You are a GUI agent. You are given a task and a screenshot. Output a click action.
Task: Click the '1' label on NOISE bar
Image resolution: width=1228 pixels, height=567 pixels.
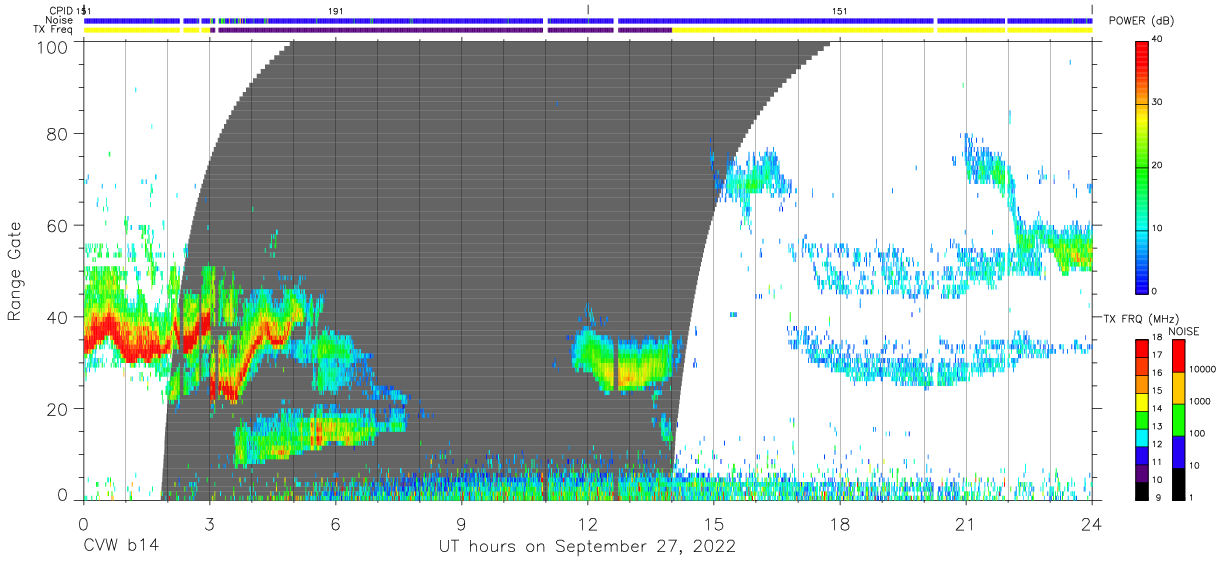[x=1191, y=497]
